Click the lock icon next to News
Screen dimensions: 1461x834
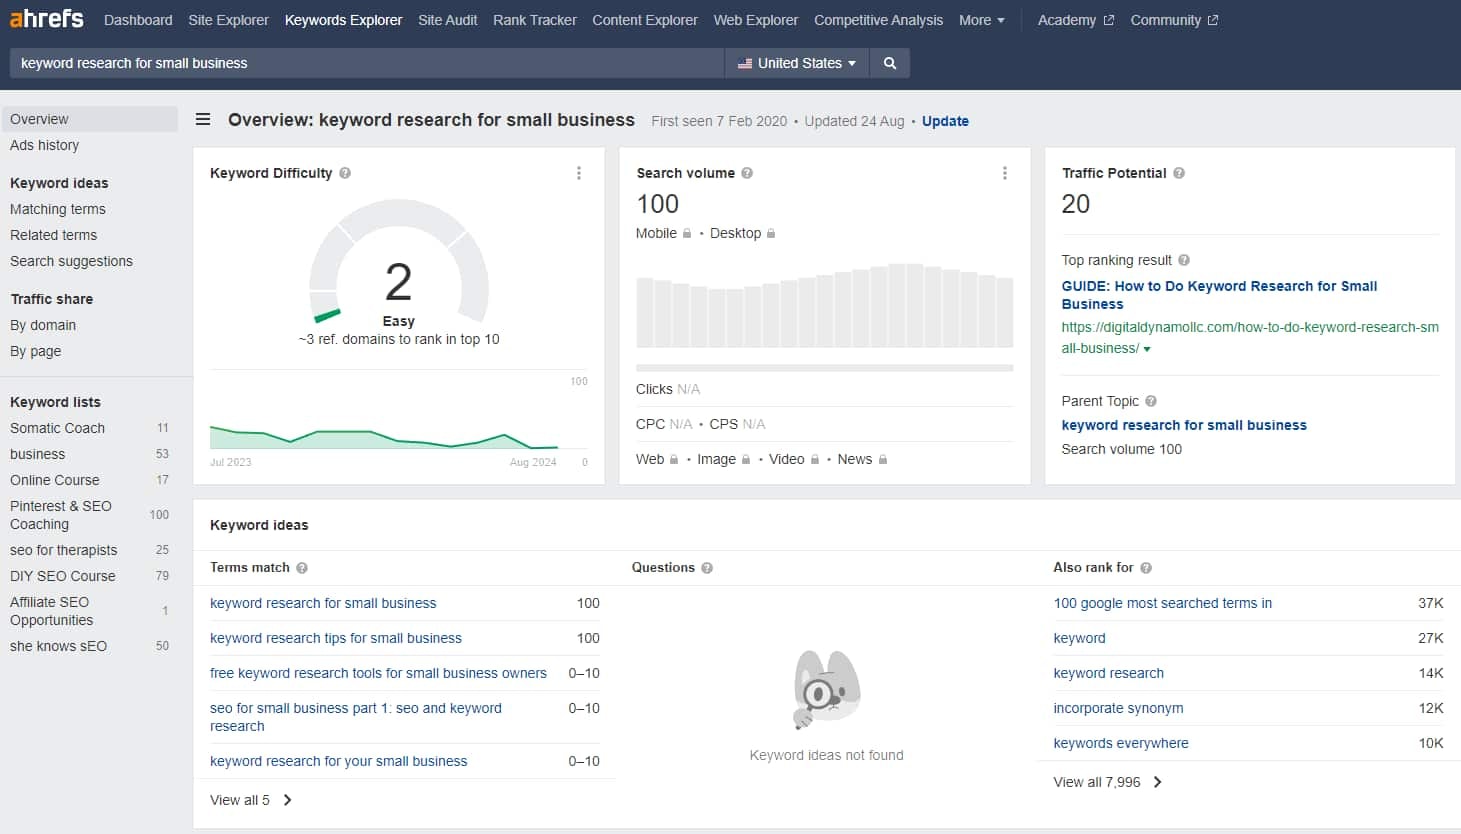[883, 460]
